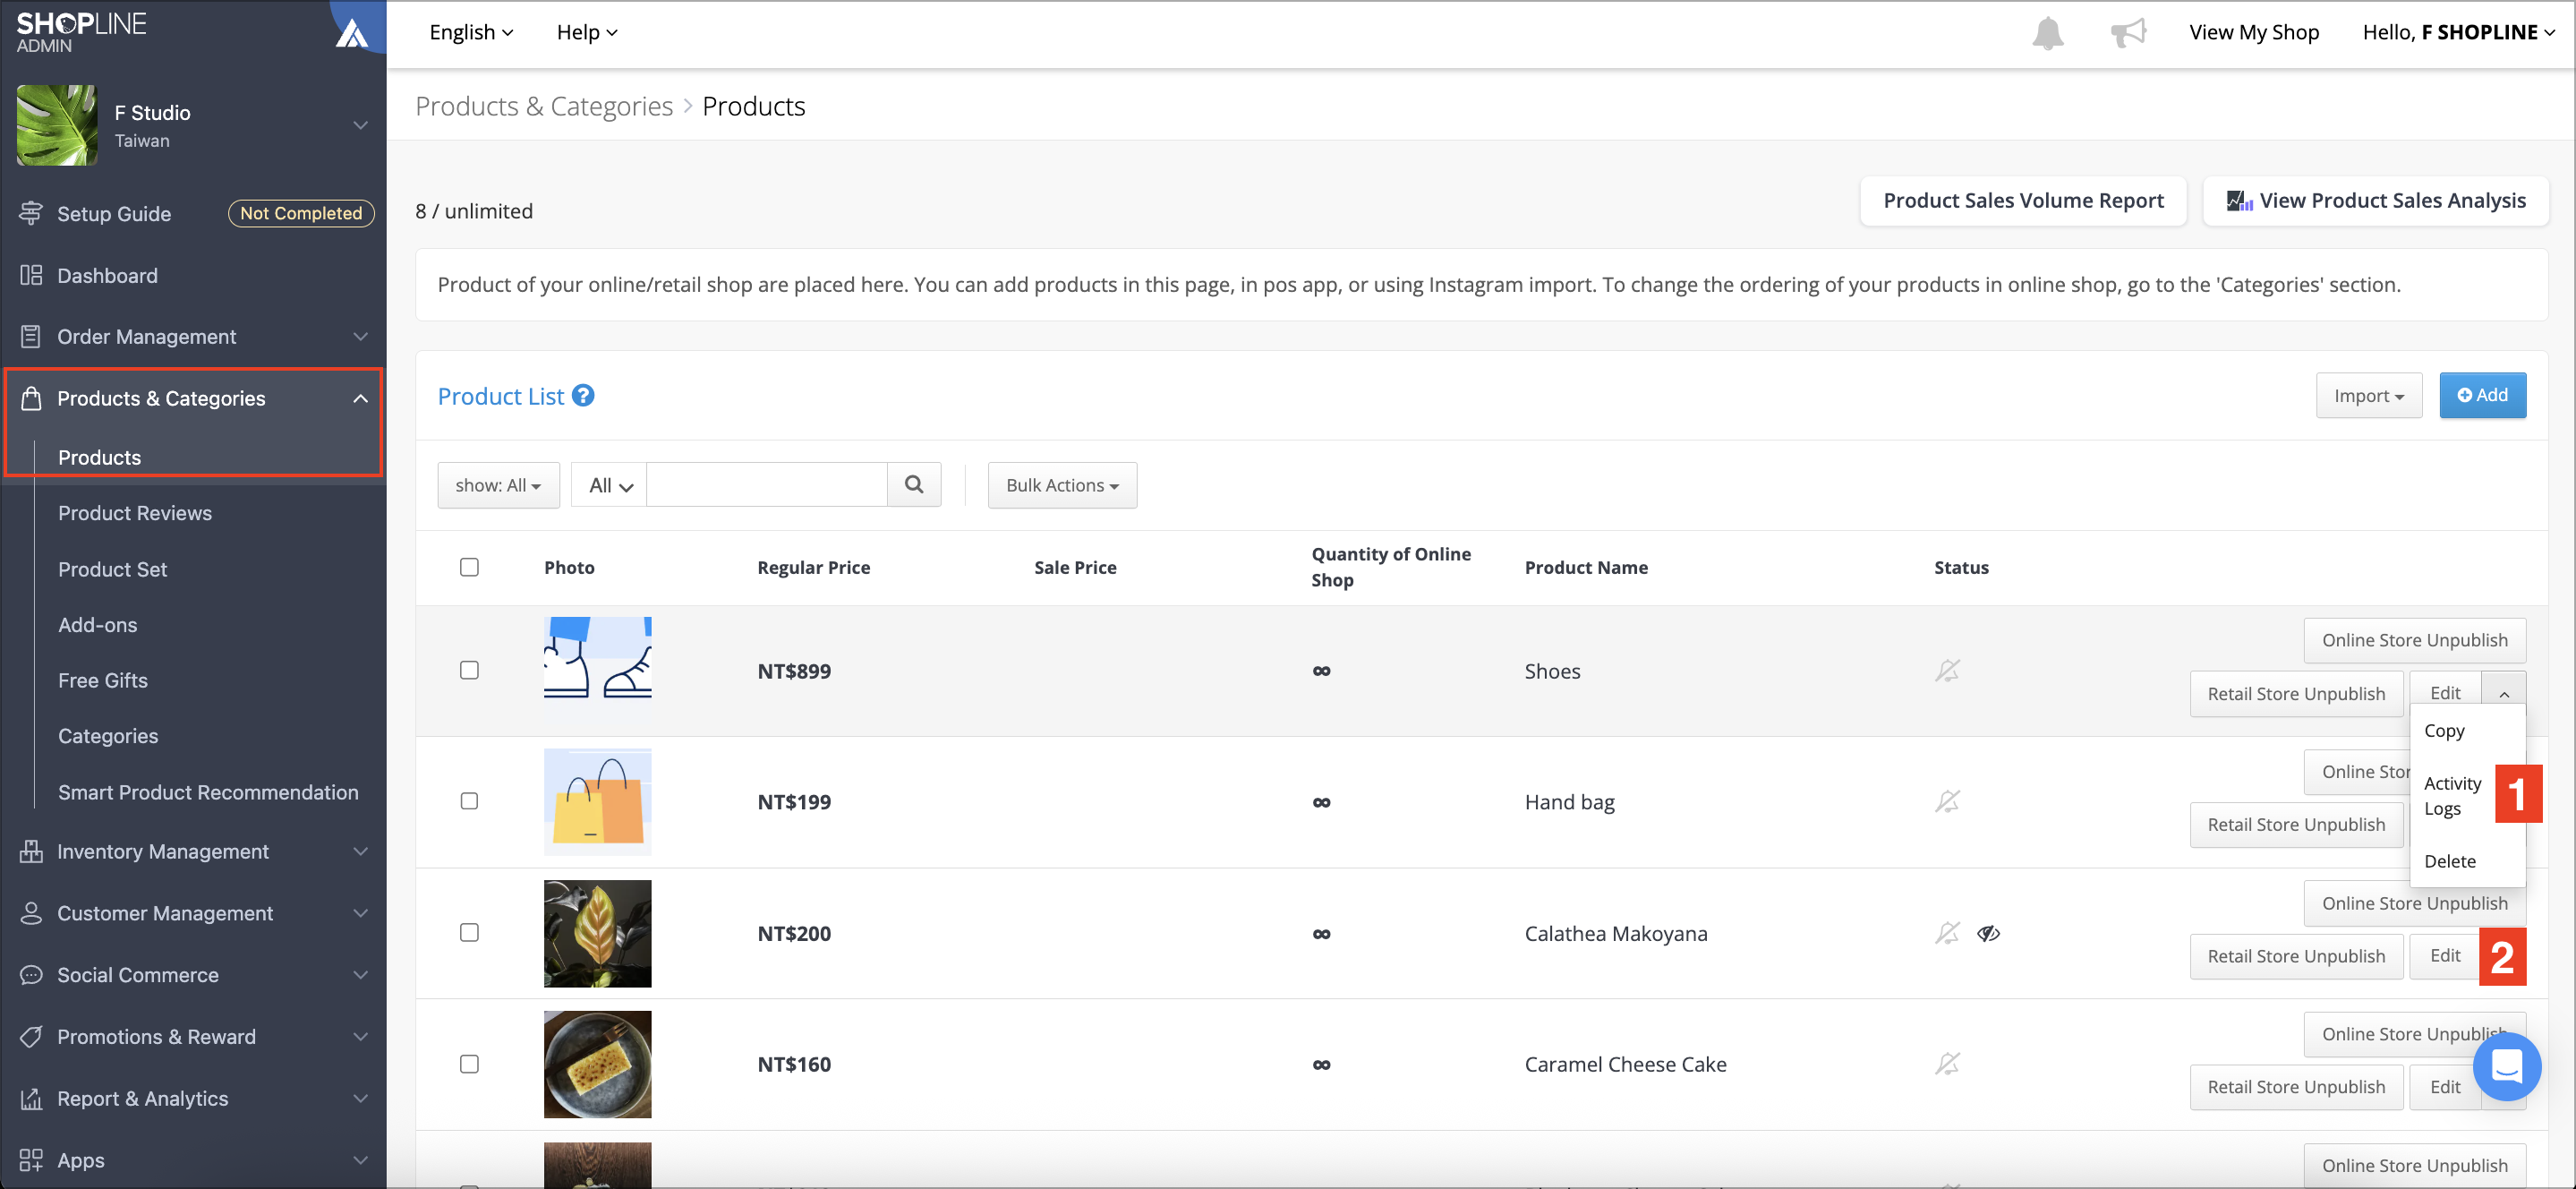Click the Shopline Admin logo
Screen dimensions: 2576x1189
tap(81, 32)
